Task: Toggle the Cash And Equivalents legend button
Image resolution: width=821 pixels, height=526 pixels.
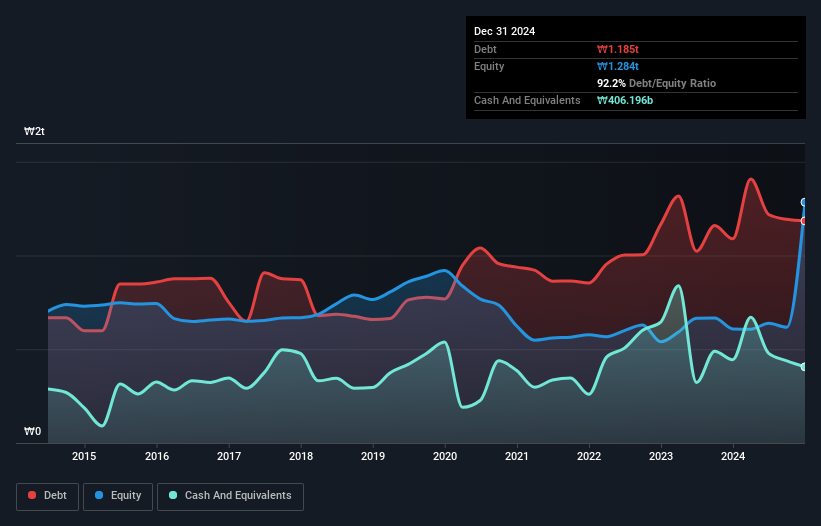Action: [230, 496]
